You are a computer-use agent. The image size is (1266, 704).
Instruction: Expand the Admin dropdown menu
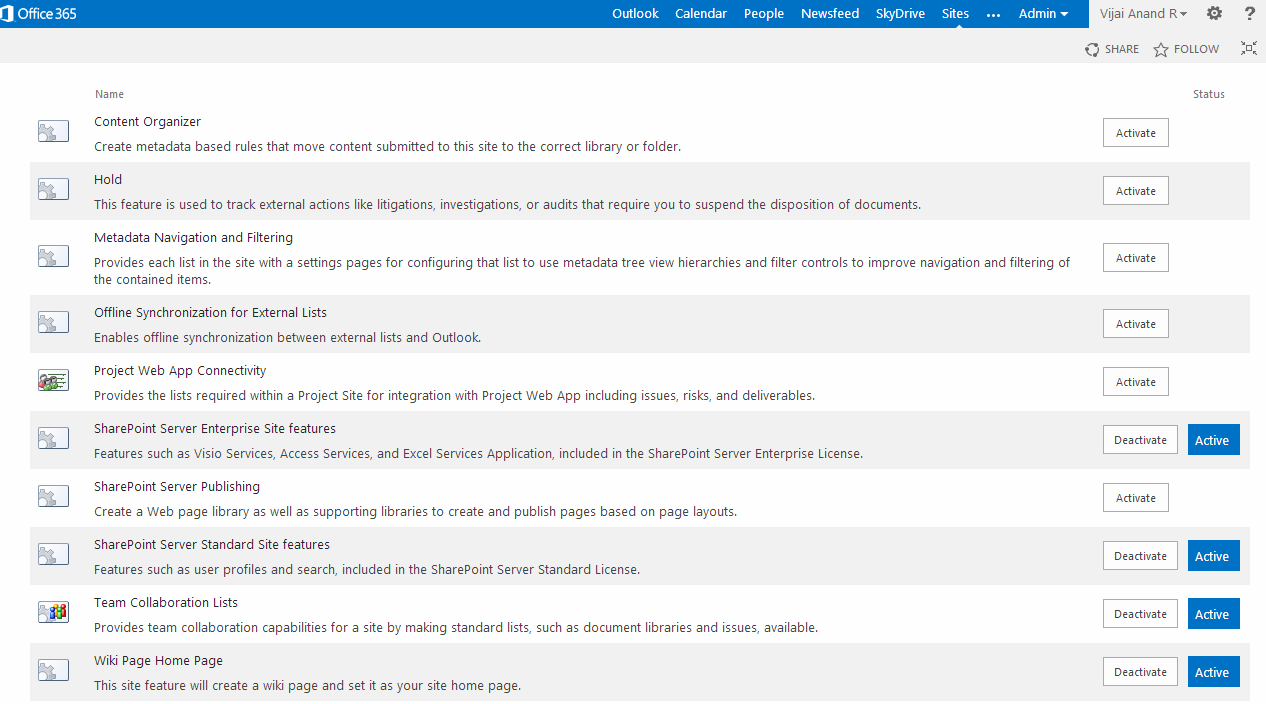pyautogui.click(x=1043, y=14)
